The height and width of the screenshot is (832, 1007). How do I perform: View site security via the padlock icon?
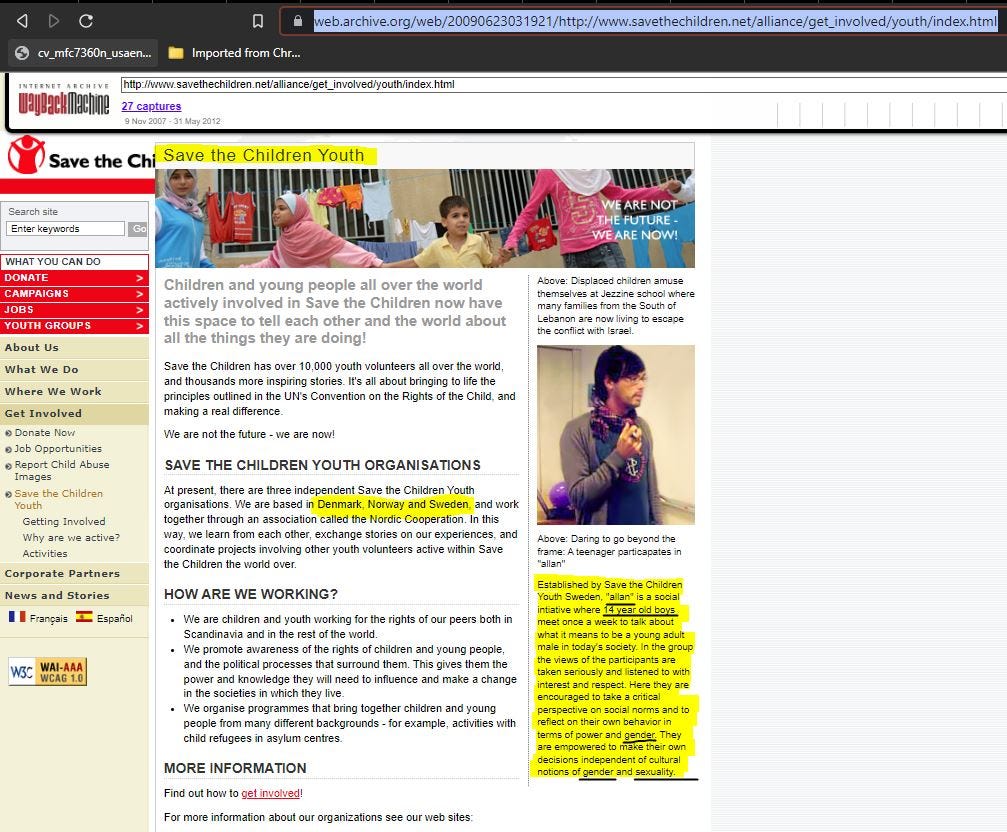point(297,21)
